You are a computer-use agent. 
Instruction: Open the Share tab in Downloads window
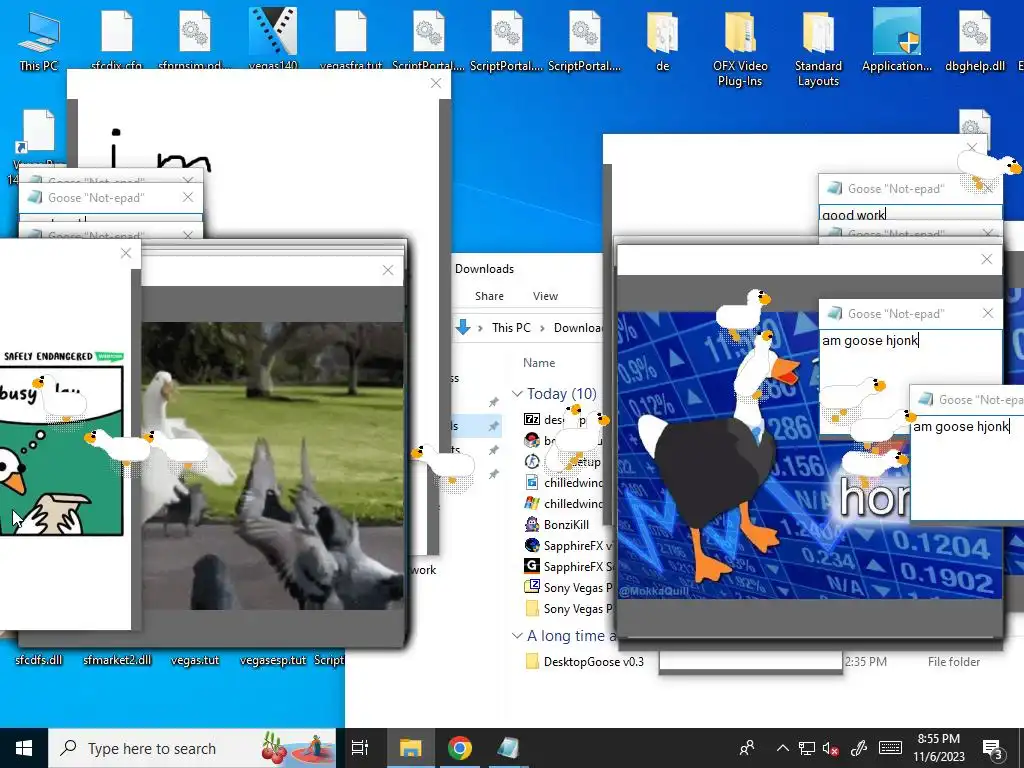pyautogui.click(x=489, y=296)
